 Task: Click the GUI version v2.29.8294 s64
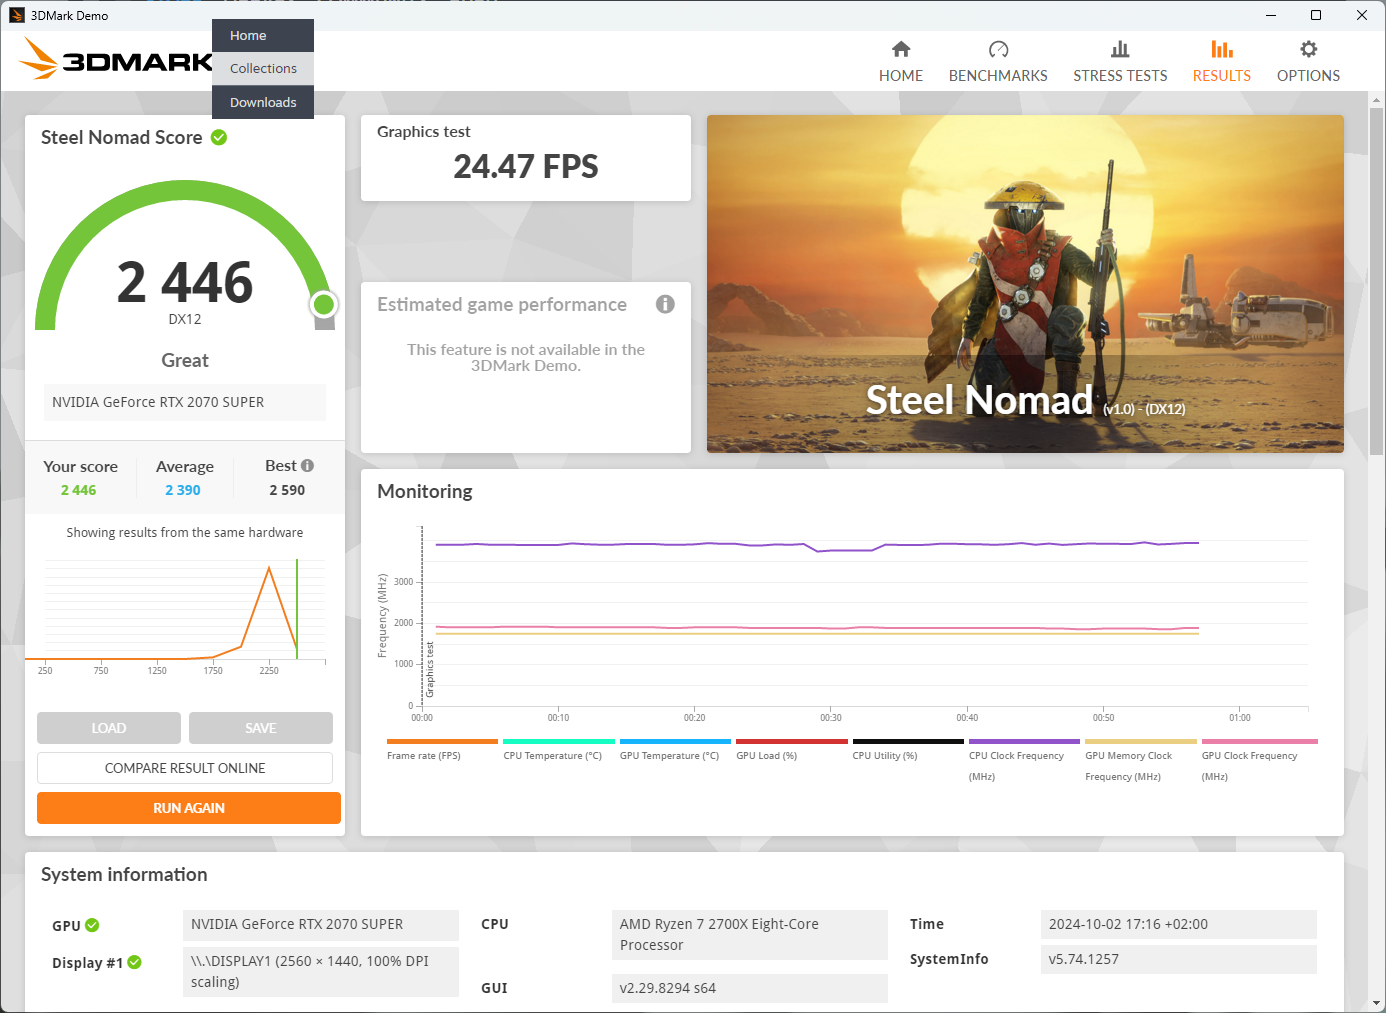(749, 988)
